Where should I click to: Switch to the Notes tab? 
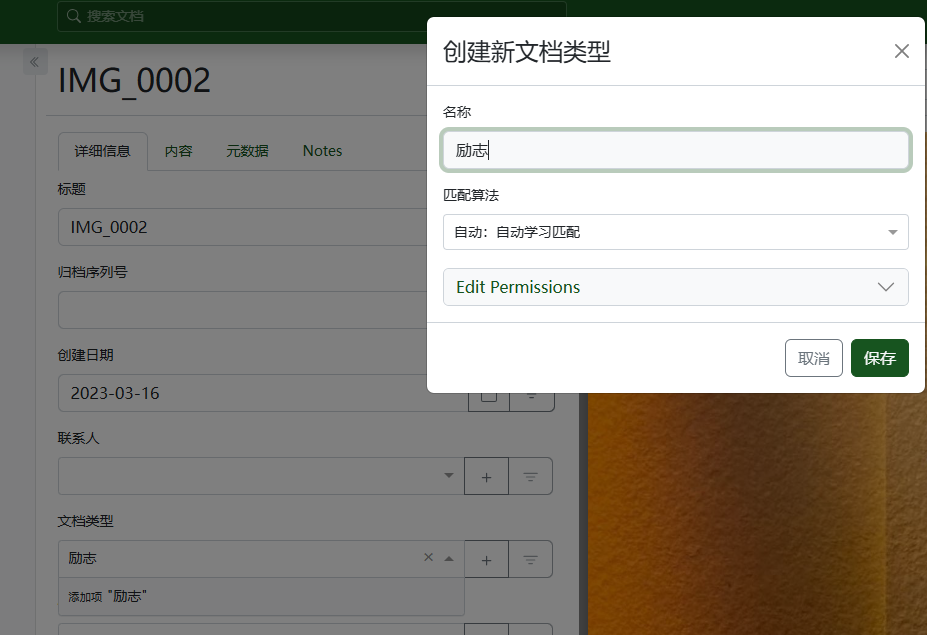pos(322,151)
